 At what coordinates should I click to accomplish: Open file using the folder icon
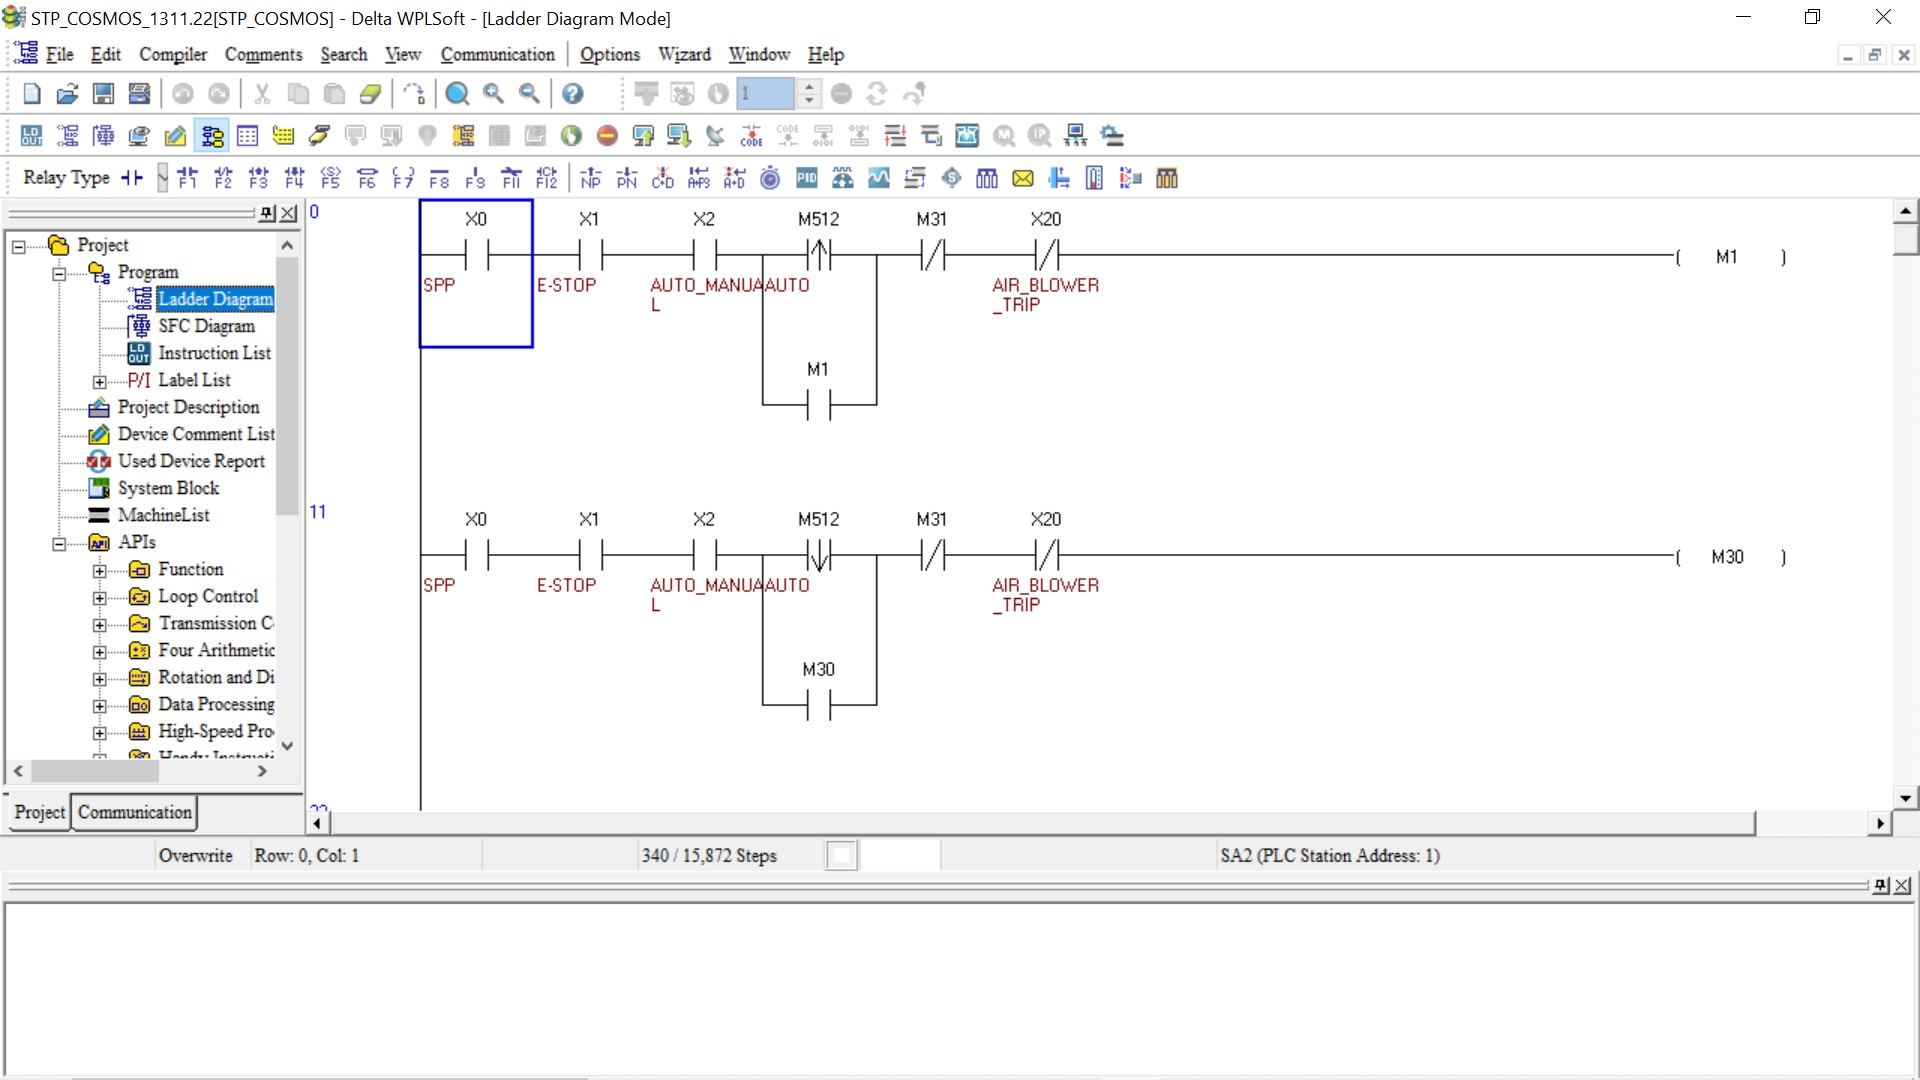[67, 94]
